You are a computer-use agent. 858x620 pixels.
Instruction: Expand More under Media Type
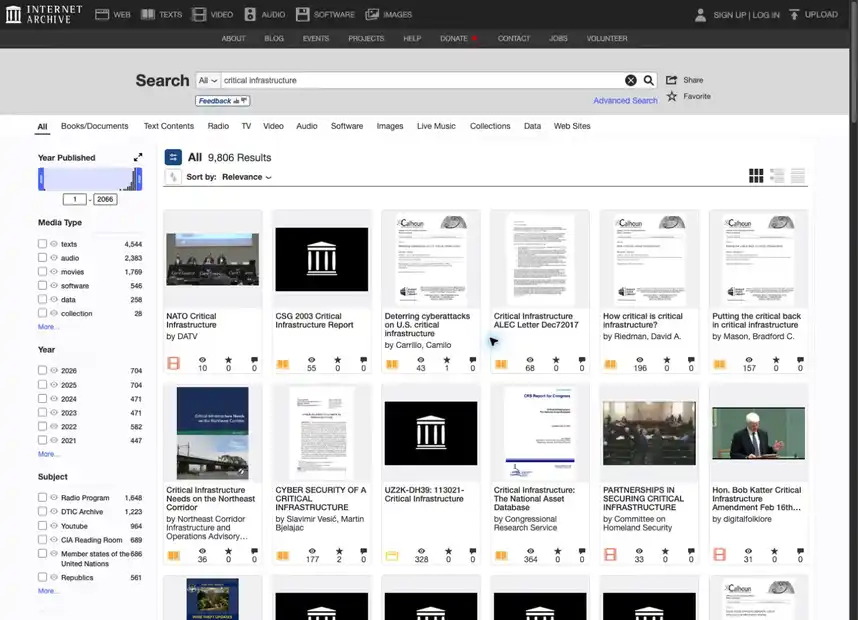(48, 327)
